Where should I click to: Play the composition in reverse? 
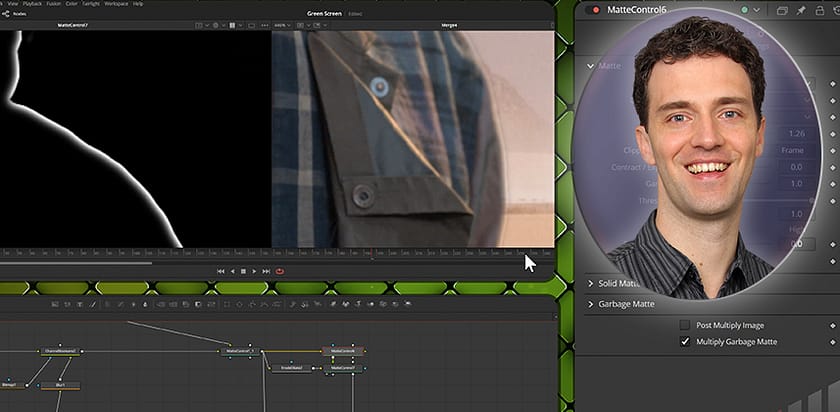click(x=232, y=272)
